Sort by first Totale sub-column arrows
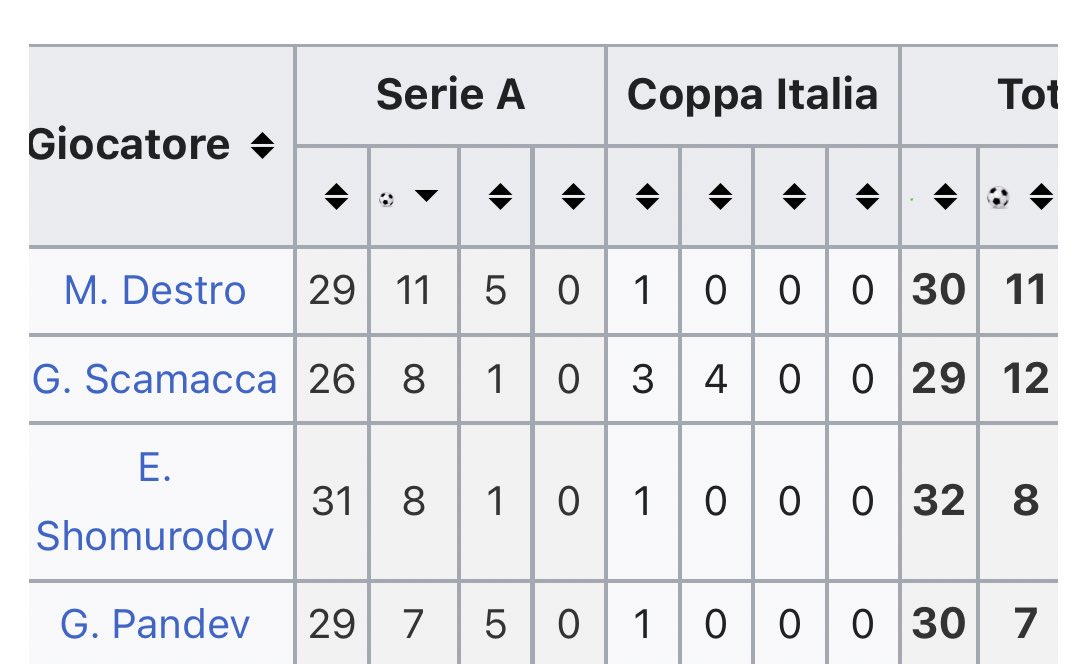The height and width of the screenshot is (664, 1088). tap(945, 197)
